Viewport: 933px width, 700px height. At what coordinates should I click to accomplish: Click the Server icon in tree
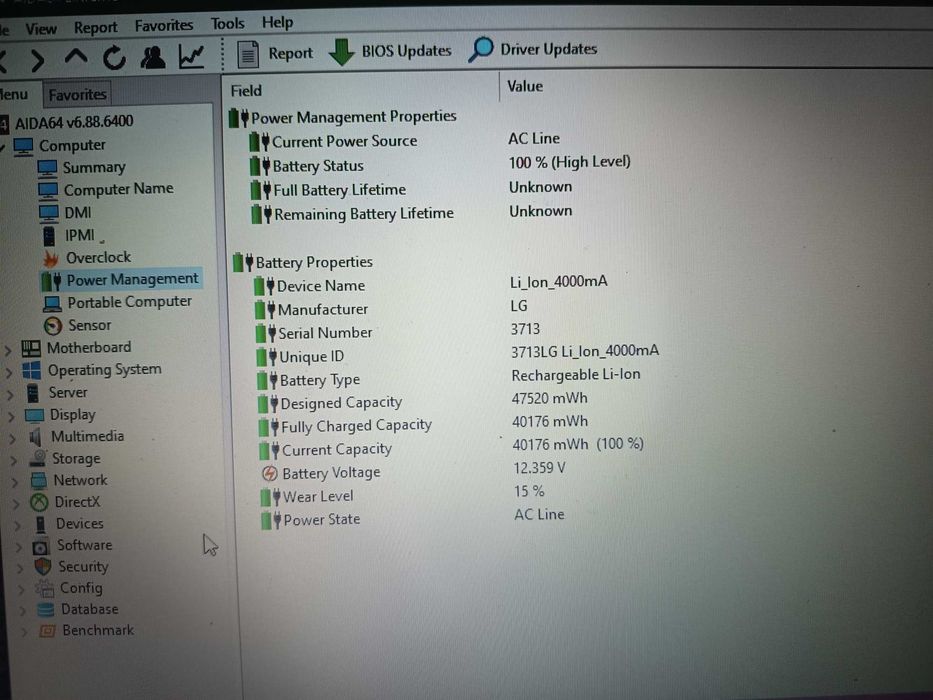[33, 393]
